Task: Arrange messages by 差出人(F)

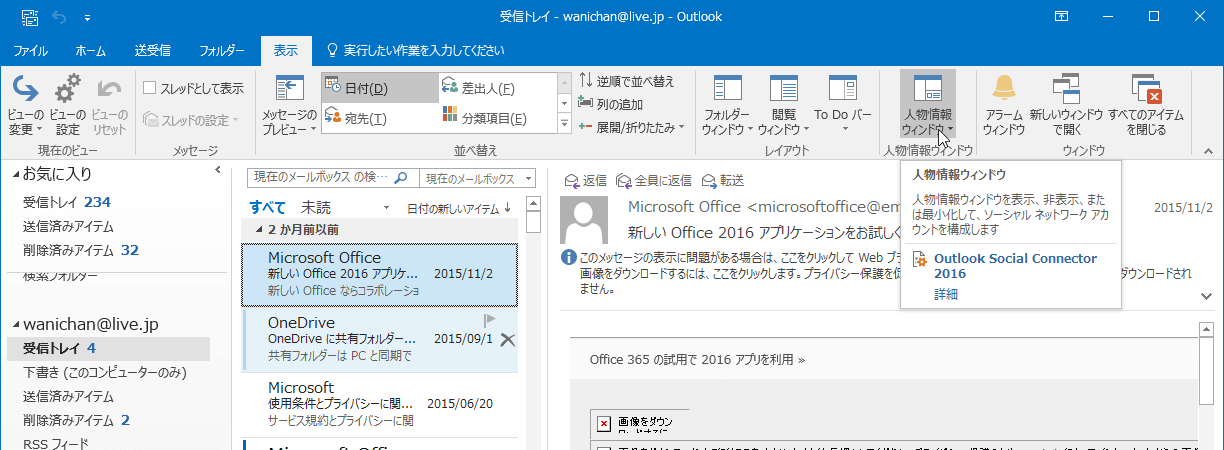Action: [496, 88]
